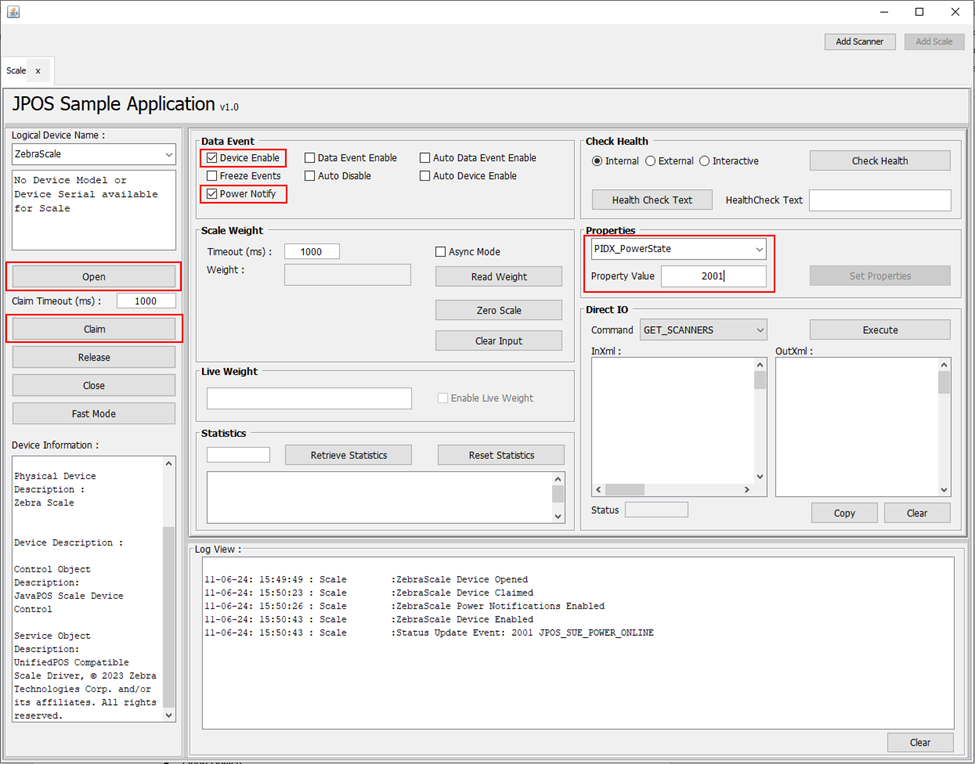This screenshot has width=975, height=764.
Task: Toggle the Freeze Events checkbox
Action: tap(212, 176)
